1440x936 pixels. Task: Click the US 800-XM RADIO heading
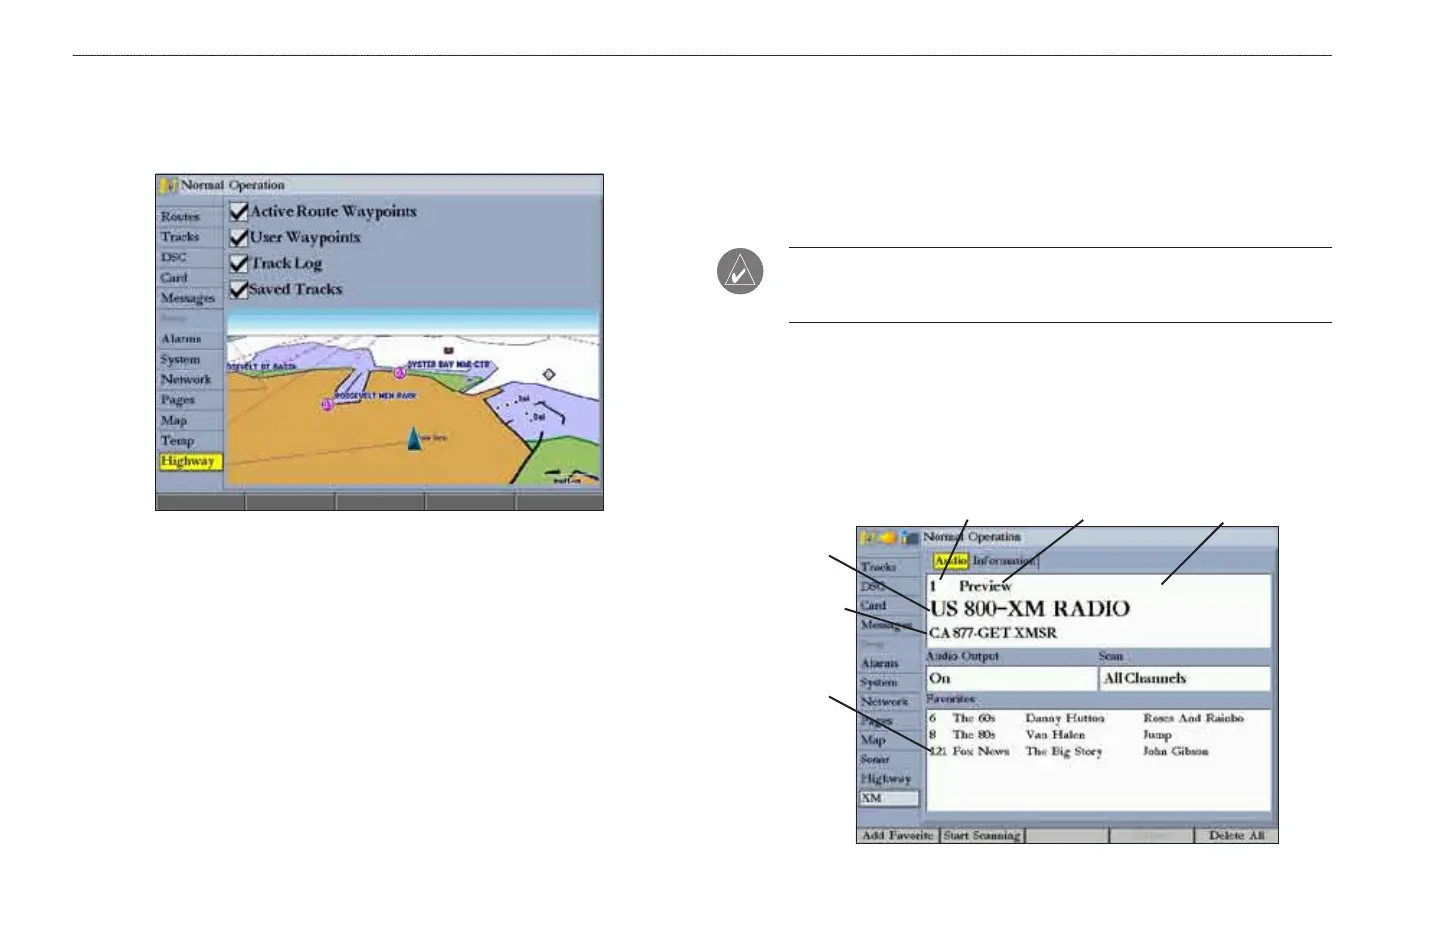[1030, 609]
